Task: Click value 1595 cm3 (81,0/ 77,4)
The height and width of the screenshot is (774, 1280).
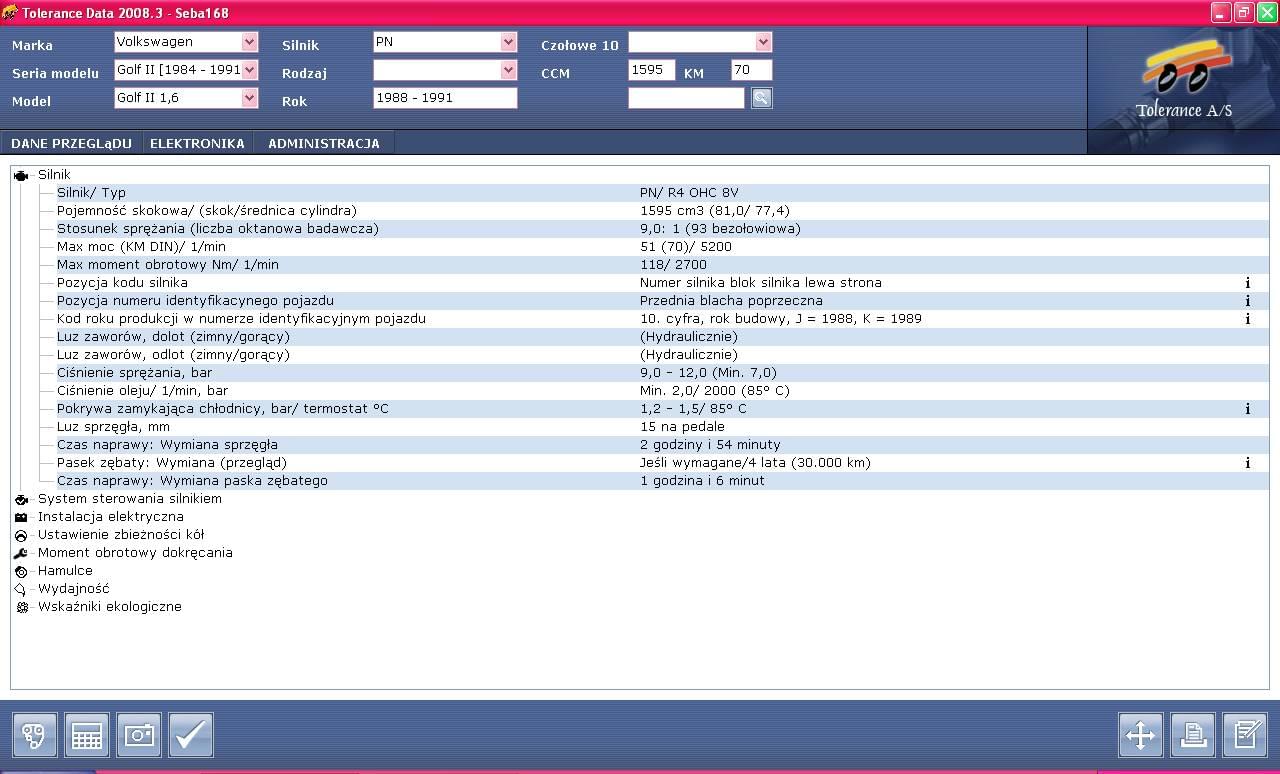Action: [x=715, y=211]
